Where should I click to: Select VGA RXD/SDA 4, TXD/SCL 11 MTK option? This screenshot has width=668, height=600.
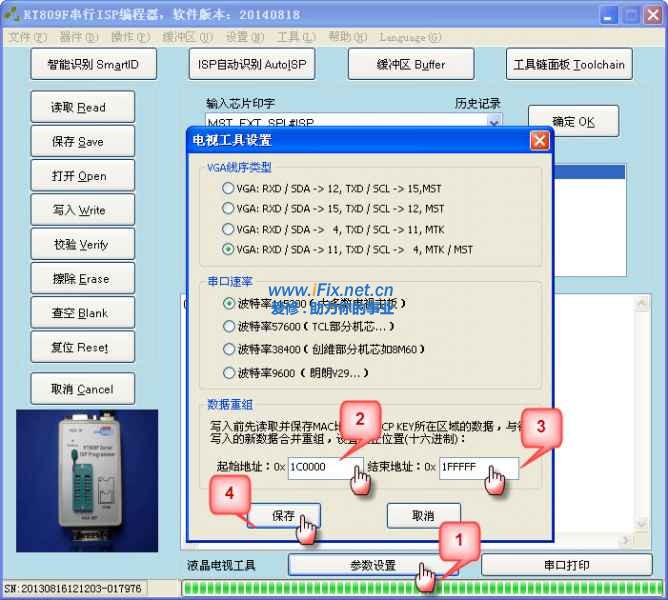point(229,229)
